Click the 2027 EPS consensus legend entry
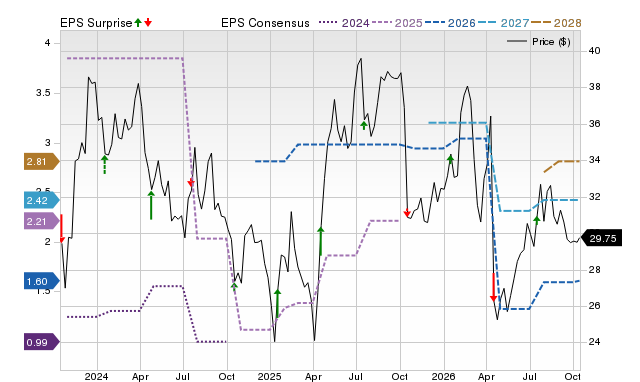The width and height of the screenshot is (640, 382). [x=503, y=23]
